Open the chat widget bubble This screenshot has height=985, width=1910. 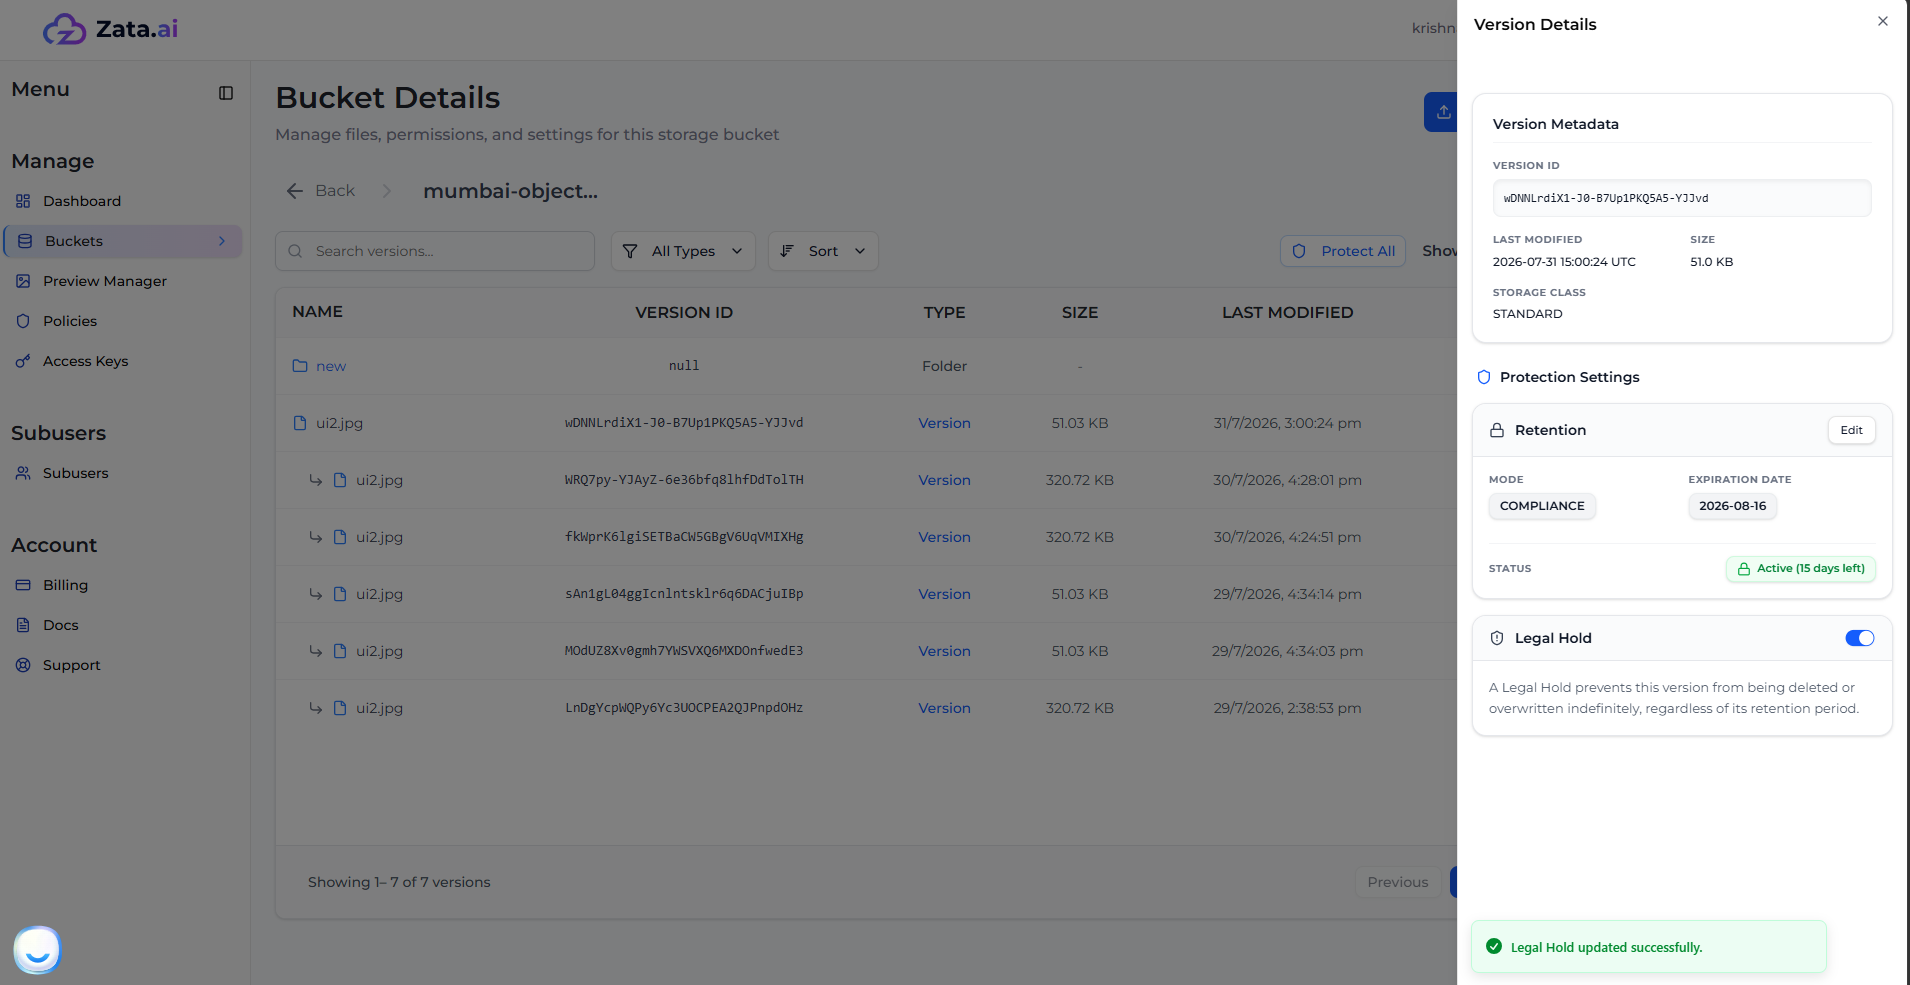[x=38, y=950]
